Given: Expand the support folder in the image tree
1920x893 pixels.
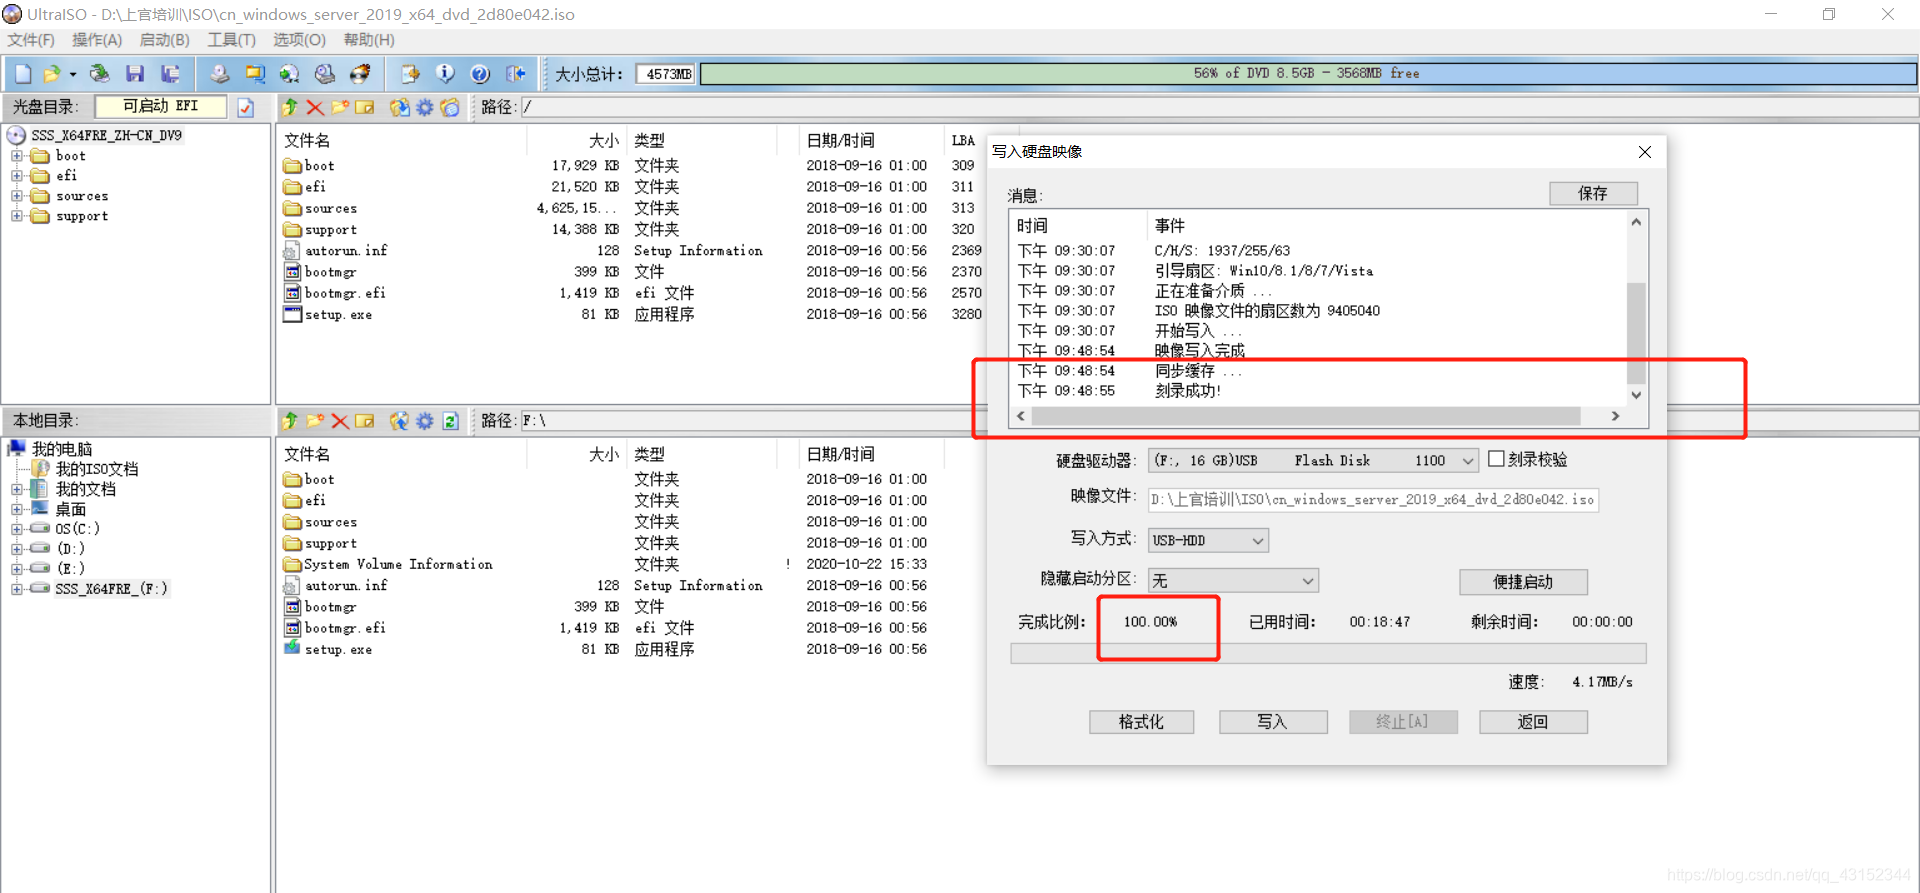Looking at the screenshot, I should (16, 216).
